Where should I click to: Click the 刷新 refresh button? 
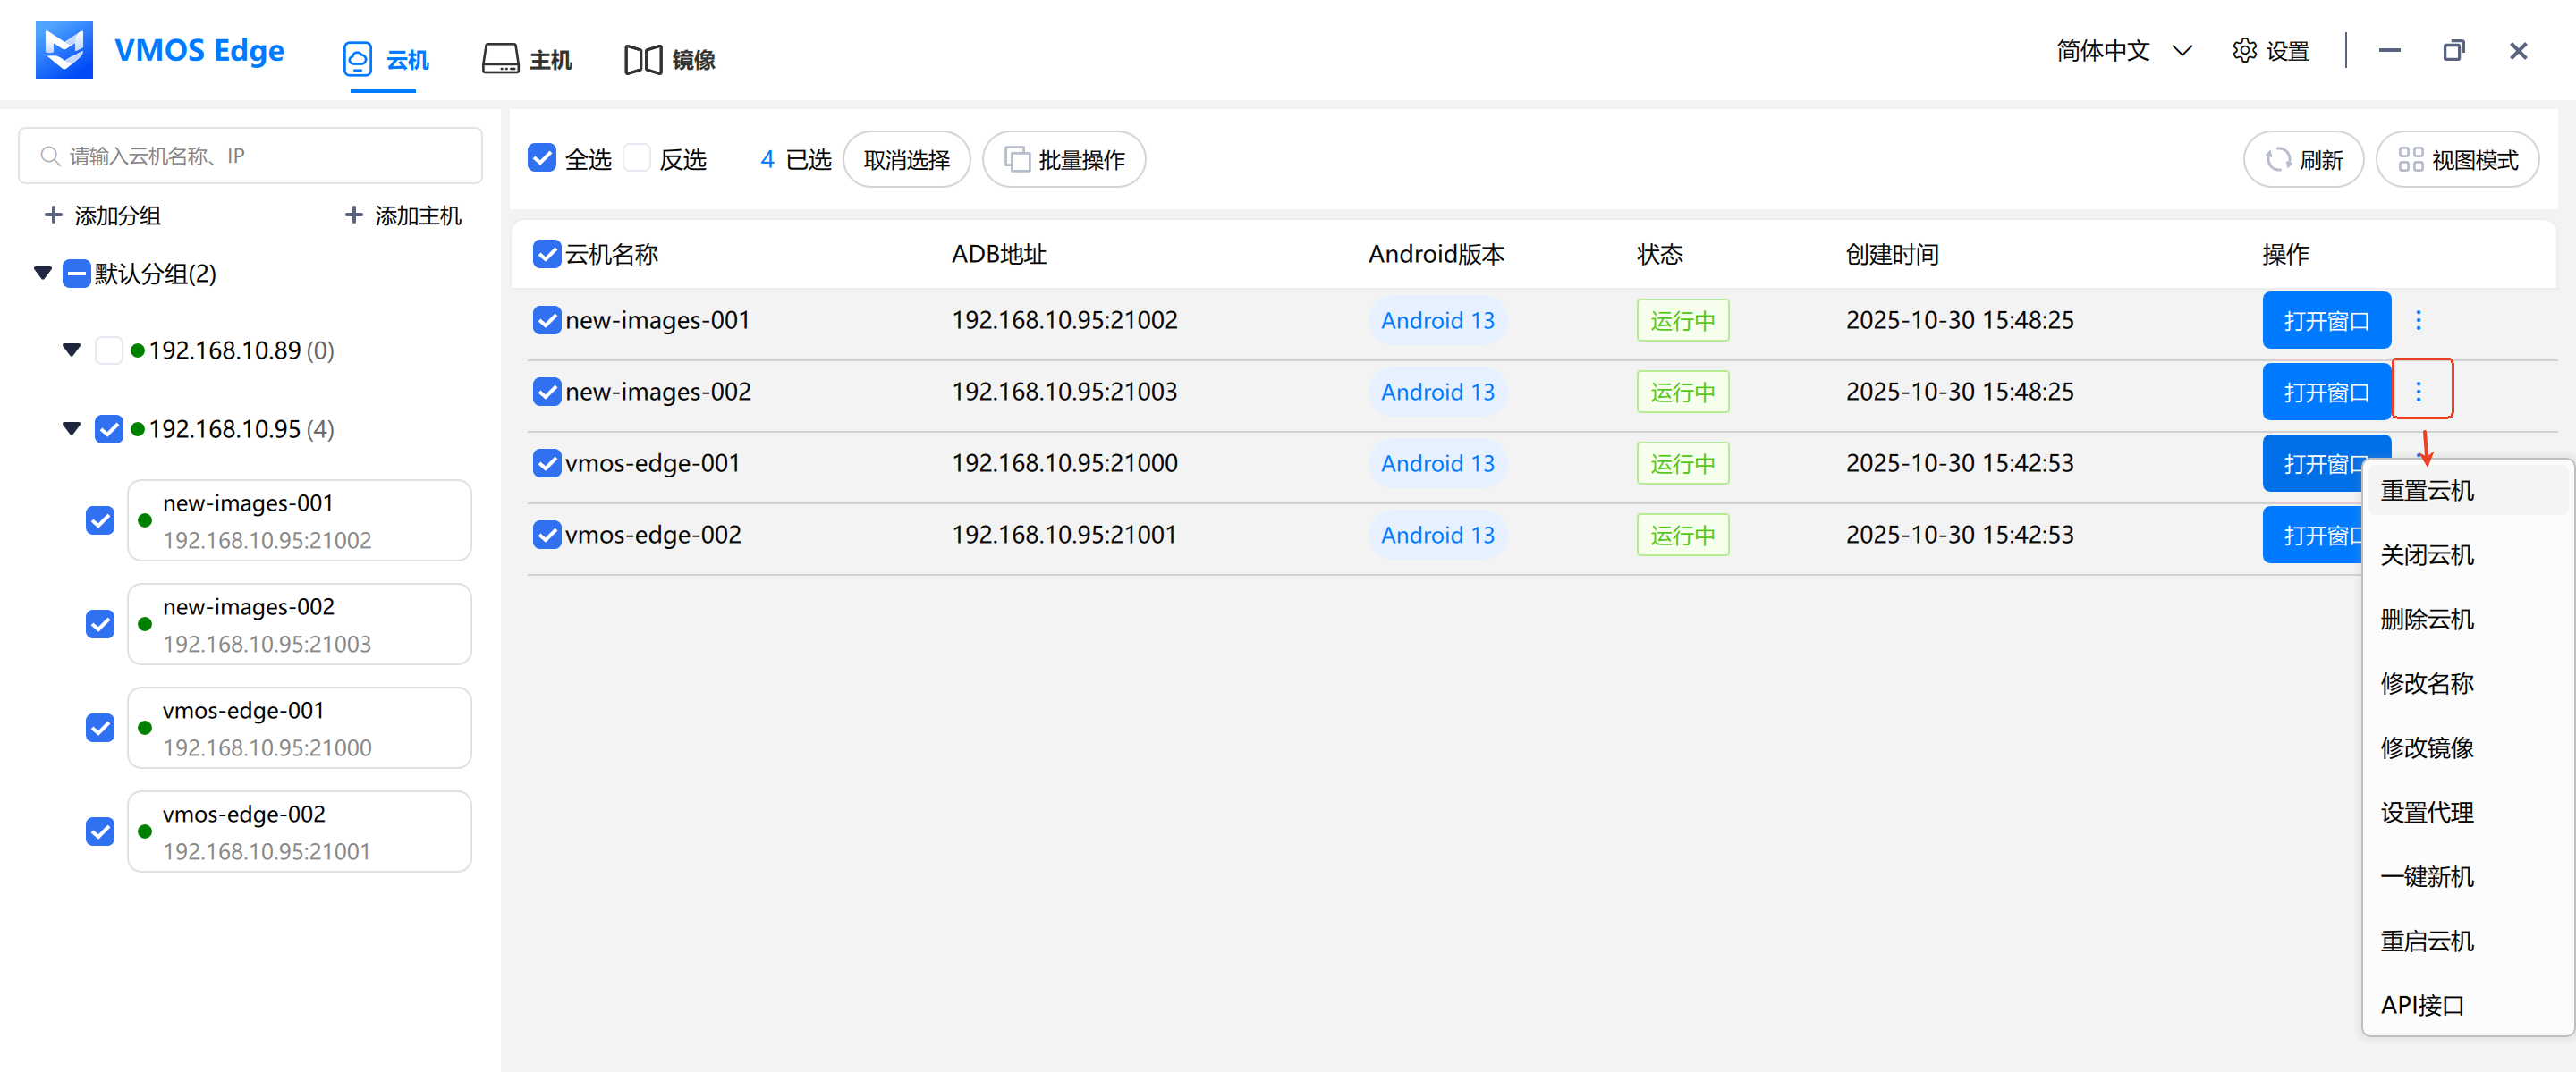coord(2302,160)
